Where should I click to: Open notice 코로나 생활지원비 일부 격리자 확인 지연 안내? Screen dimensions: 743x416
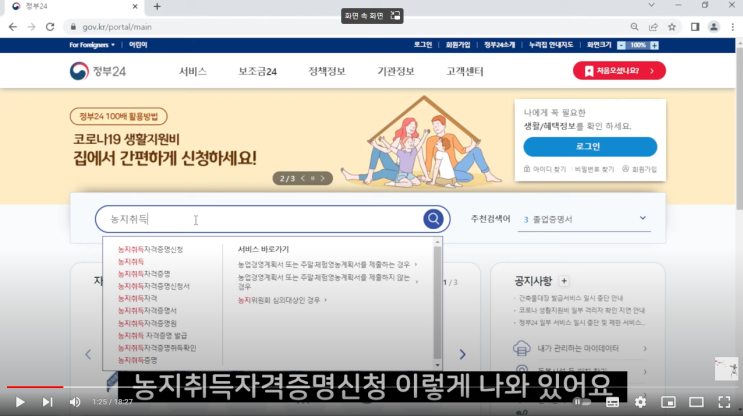[x=581, y=310]
